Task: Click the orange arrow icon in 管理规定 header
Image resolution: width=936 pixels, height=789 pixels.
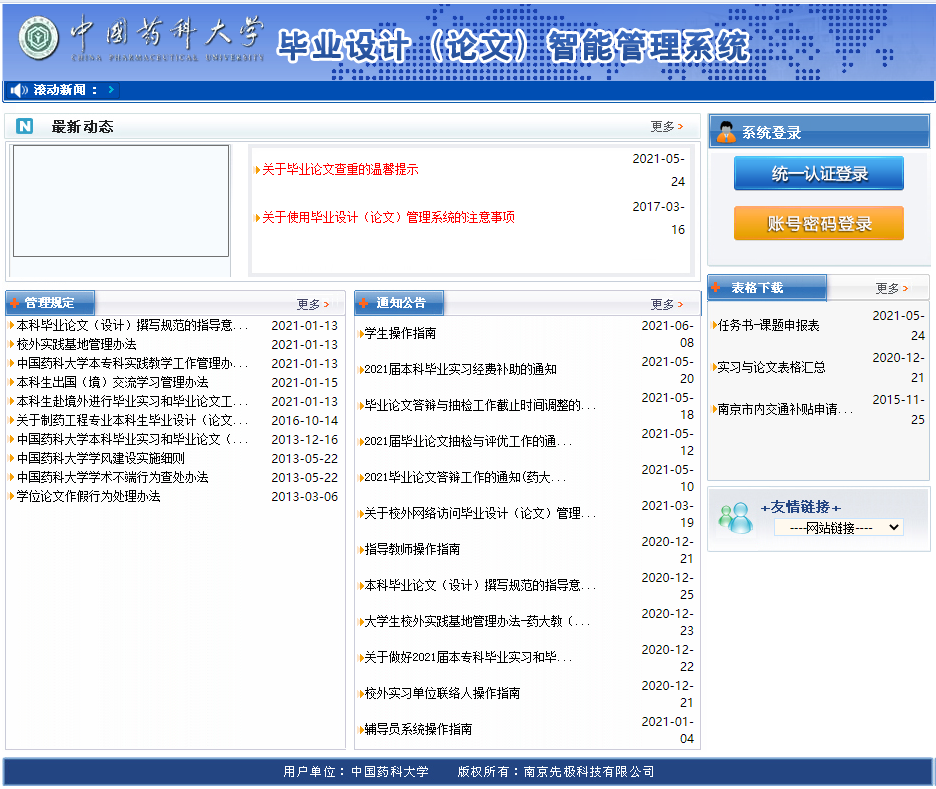Action: [15, 303]
